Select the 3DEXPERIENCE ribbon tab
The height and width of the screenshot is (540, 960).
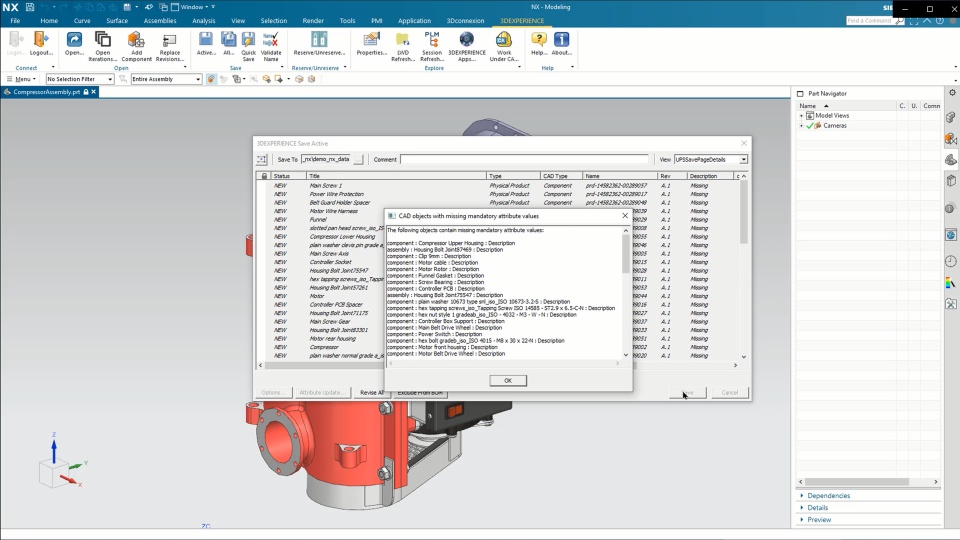point(522,21)
